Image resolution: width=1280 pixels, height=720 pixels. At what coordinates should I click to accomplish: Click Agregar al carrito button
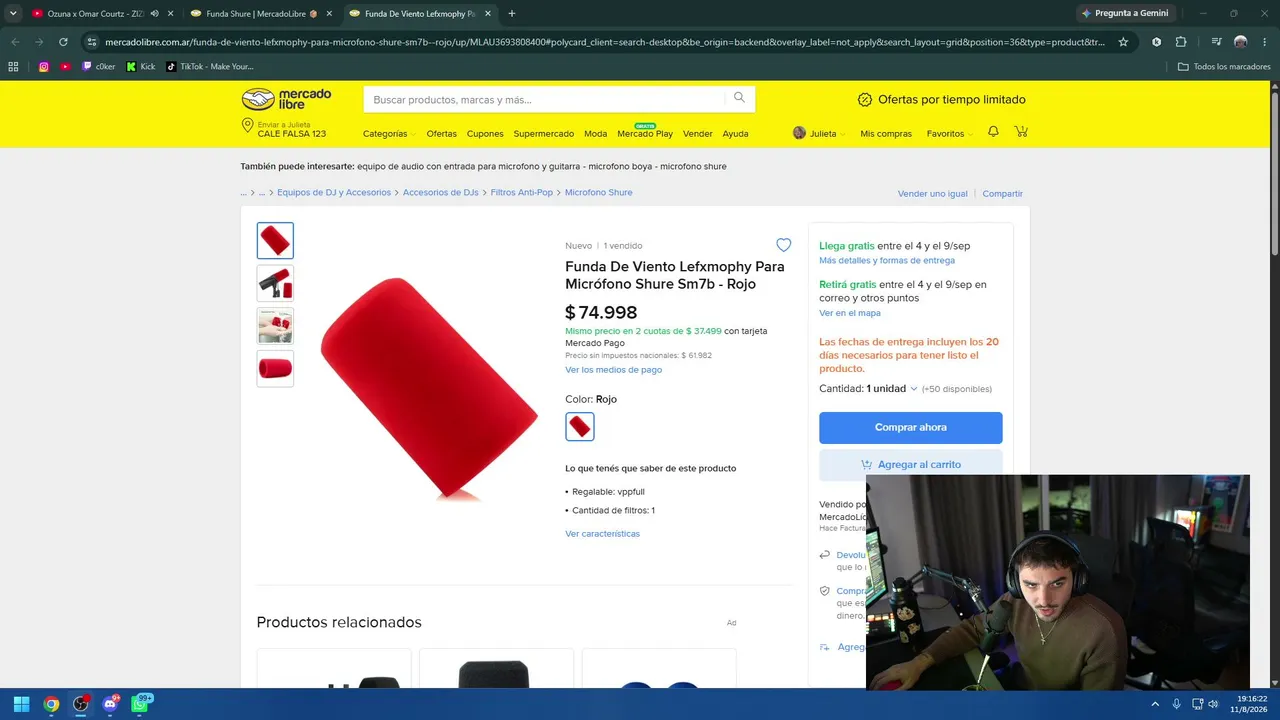click(x=910, y=464)
